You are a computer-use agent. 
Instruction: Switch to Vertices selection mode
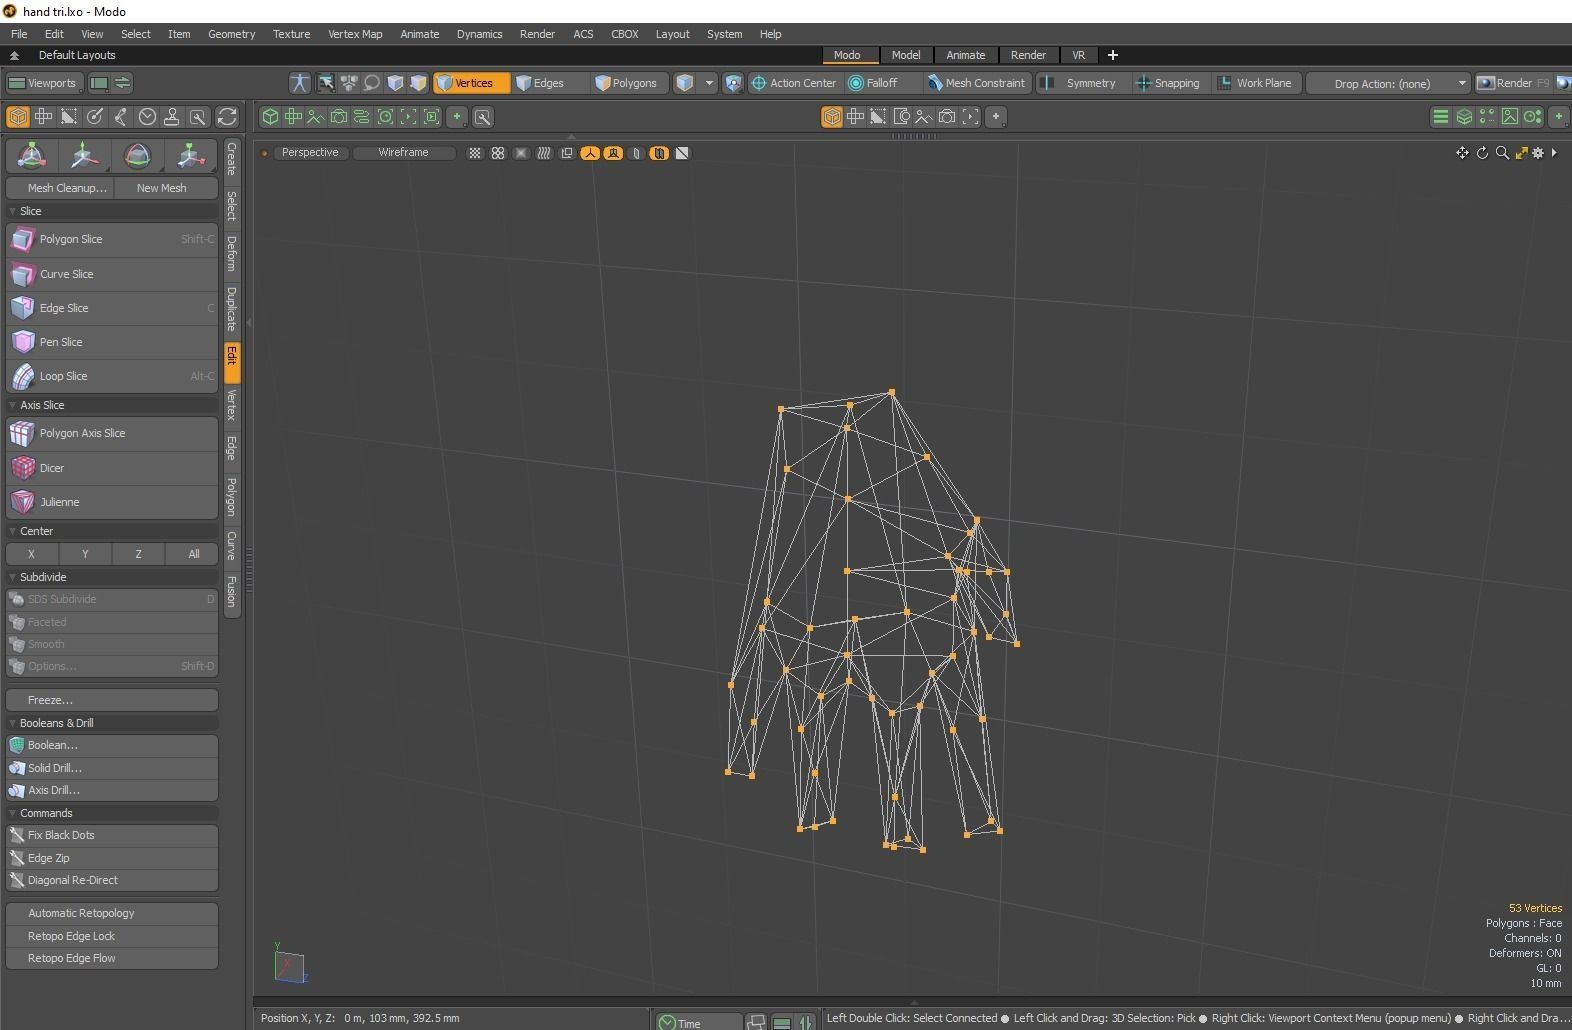coord(471,83)
